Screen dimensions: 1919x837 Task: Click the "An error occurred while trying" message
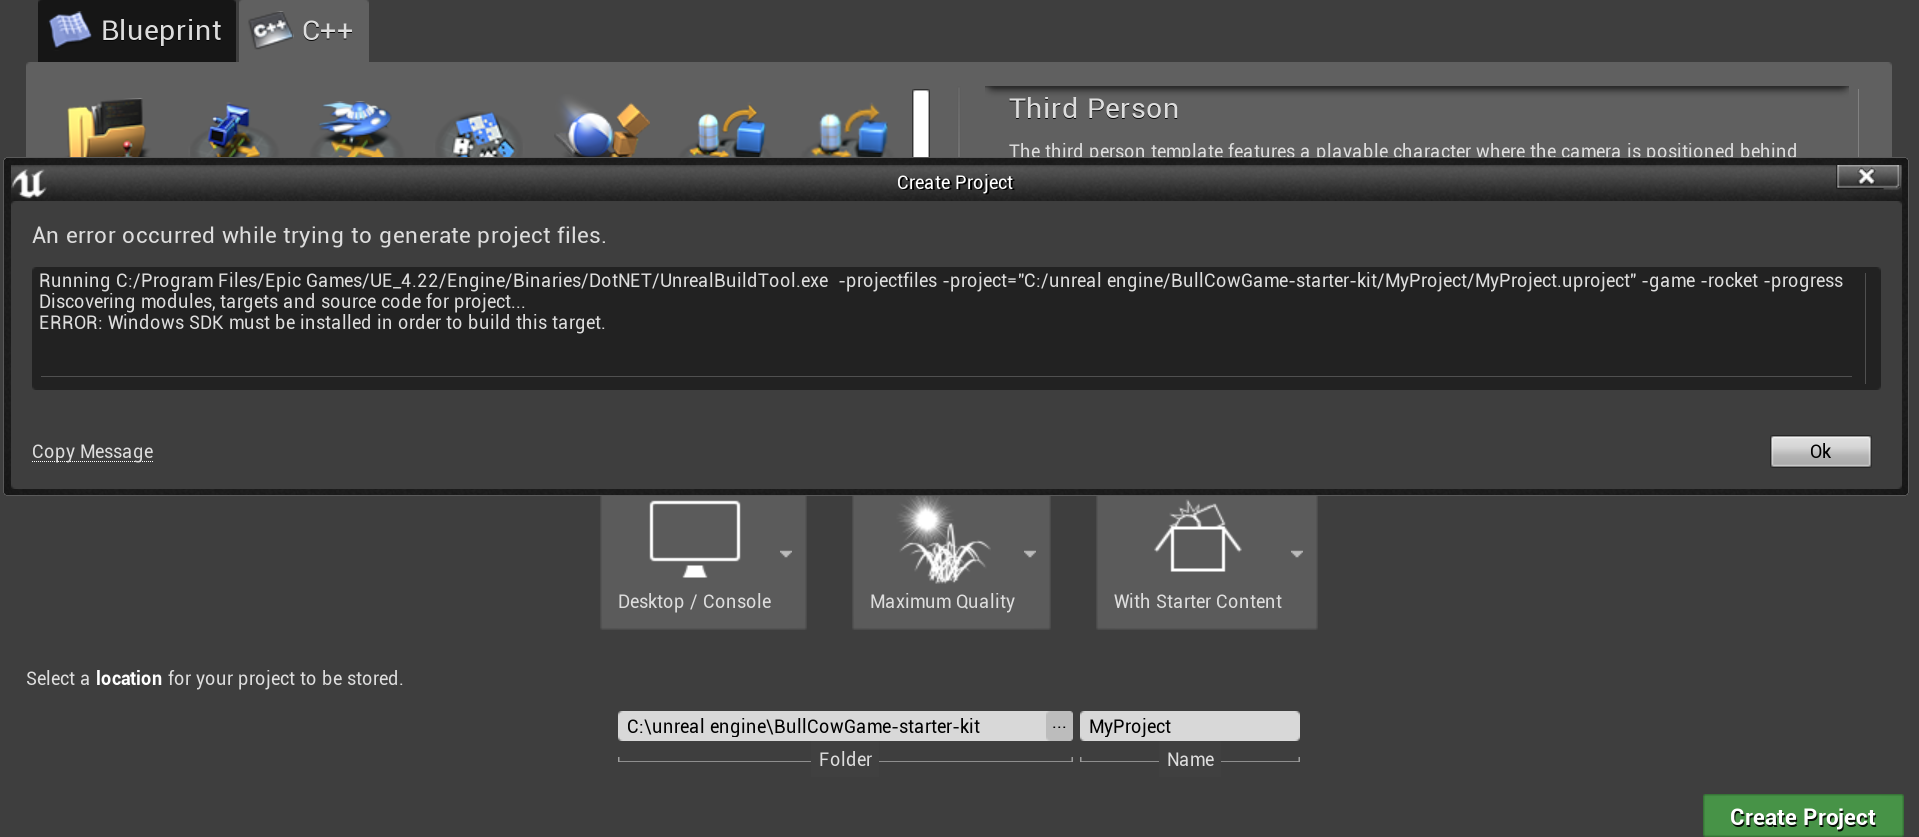pos(319,235)
